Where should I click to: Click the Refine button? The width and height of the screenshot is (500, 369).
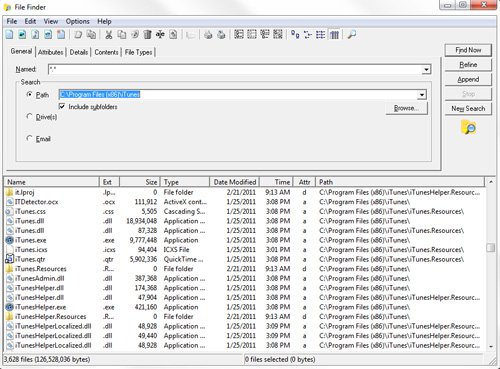click(x=468, y=65)
